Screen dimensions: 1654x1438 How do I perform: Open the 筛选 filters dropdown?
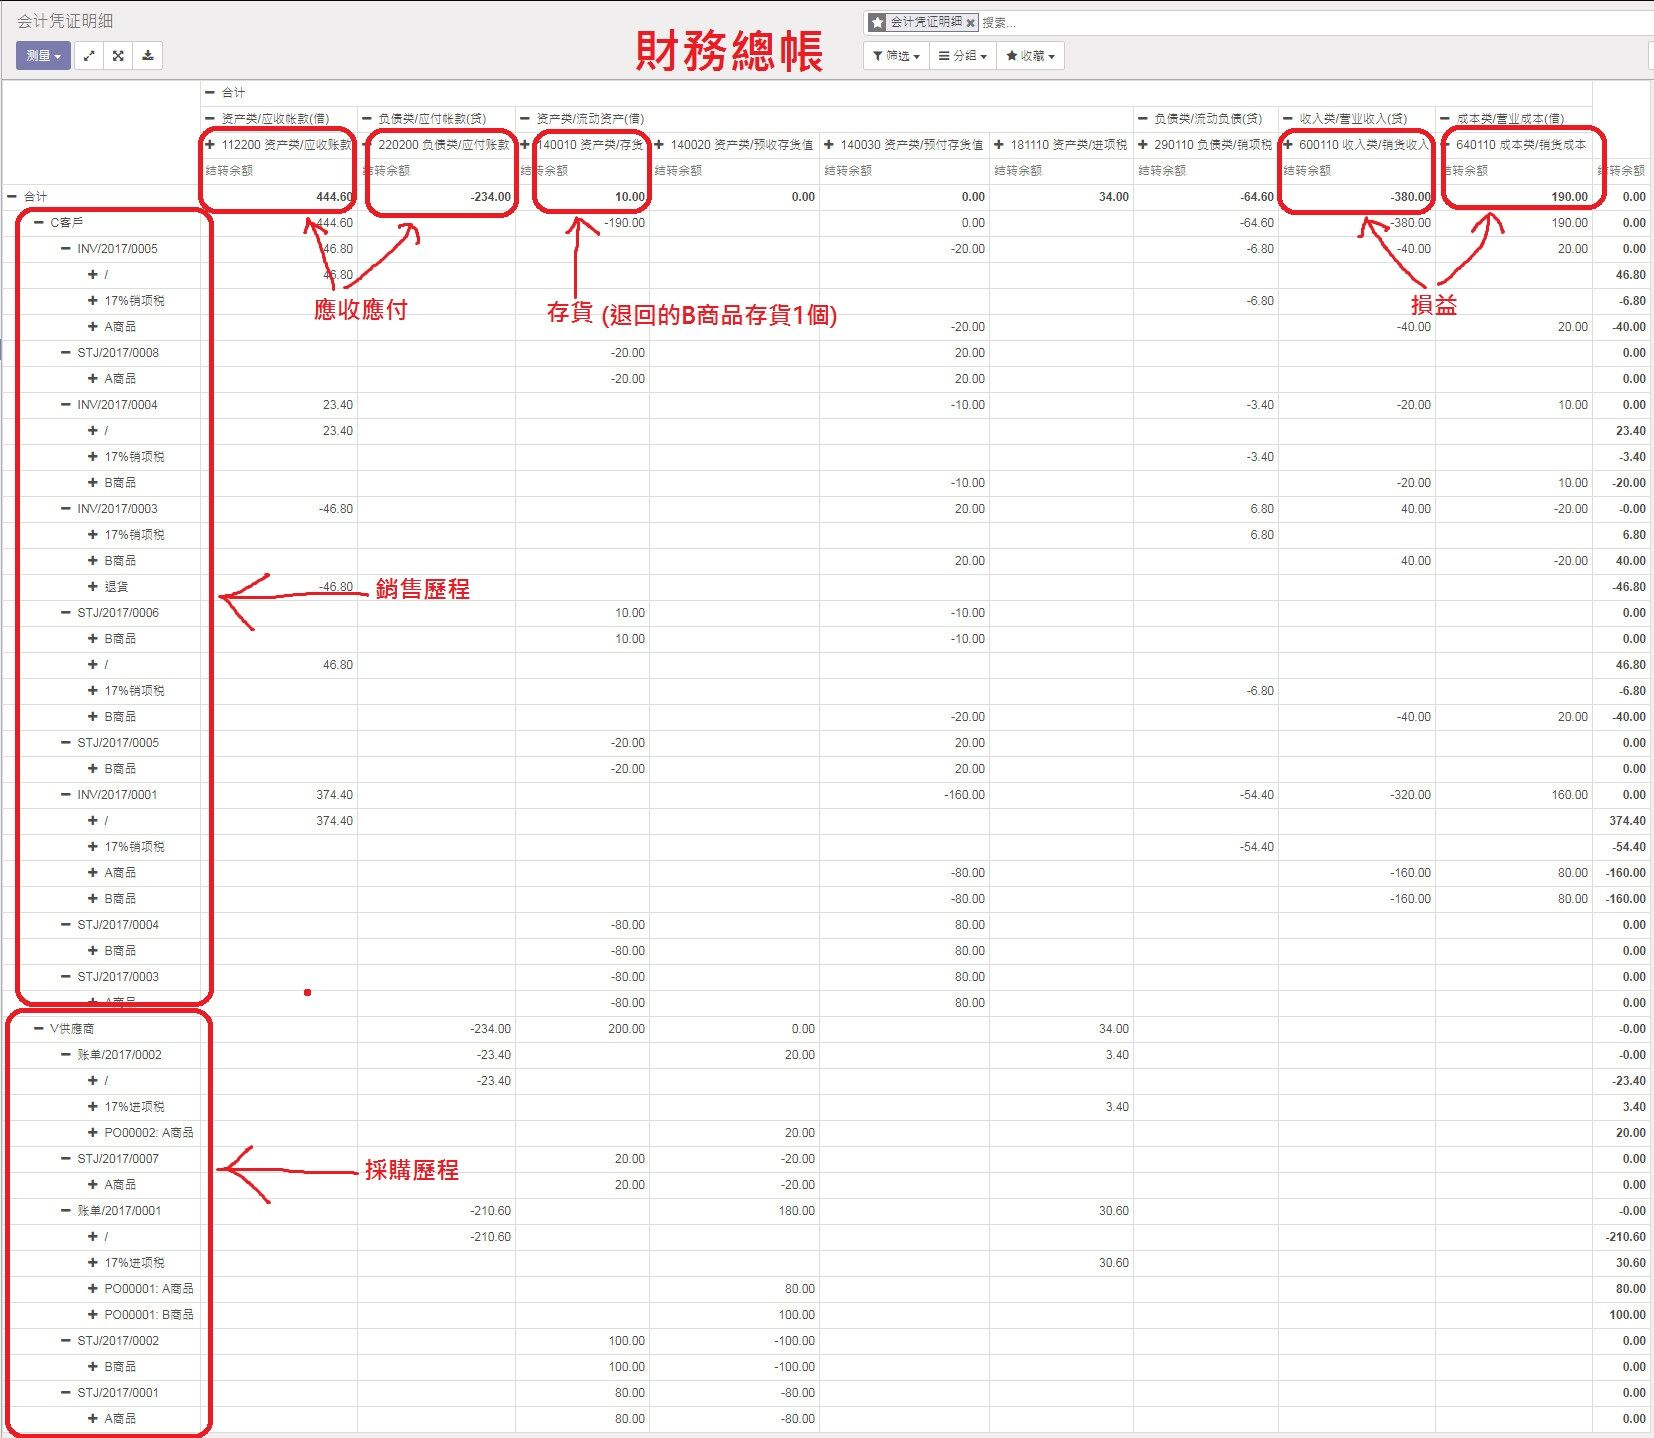point(896,56)
